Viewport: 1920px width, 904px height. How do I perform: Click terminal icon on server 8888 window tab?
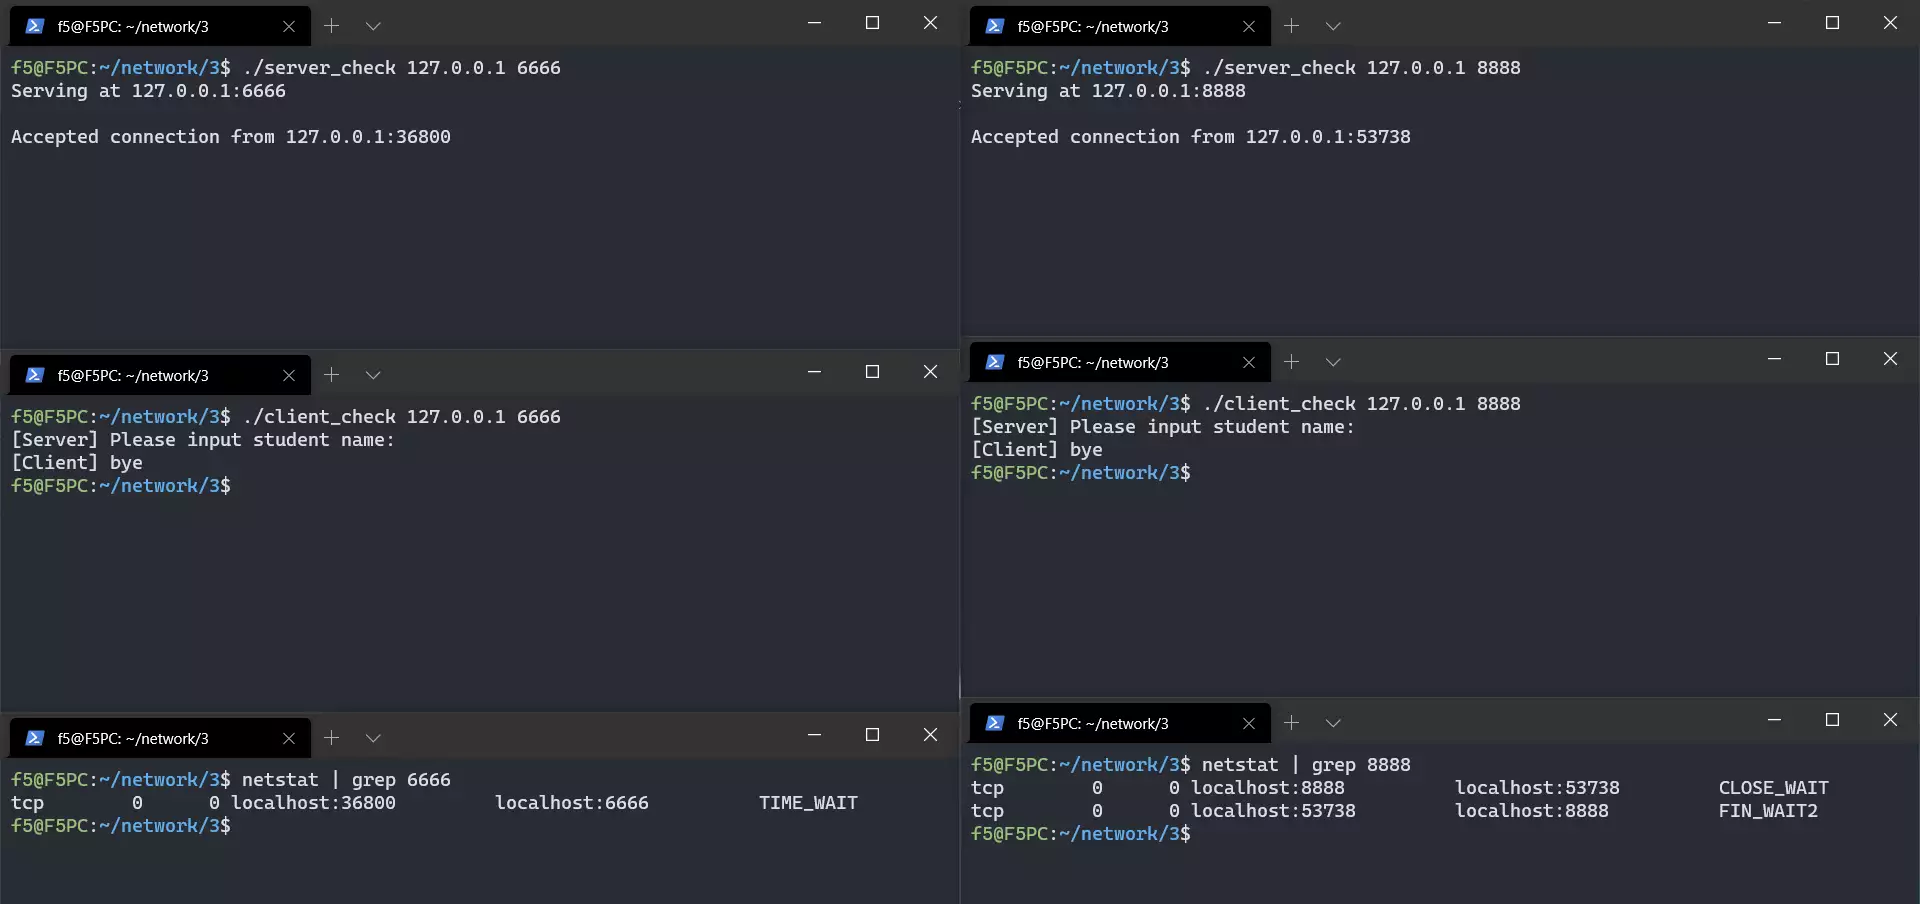click(x=994, y=26)
